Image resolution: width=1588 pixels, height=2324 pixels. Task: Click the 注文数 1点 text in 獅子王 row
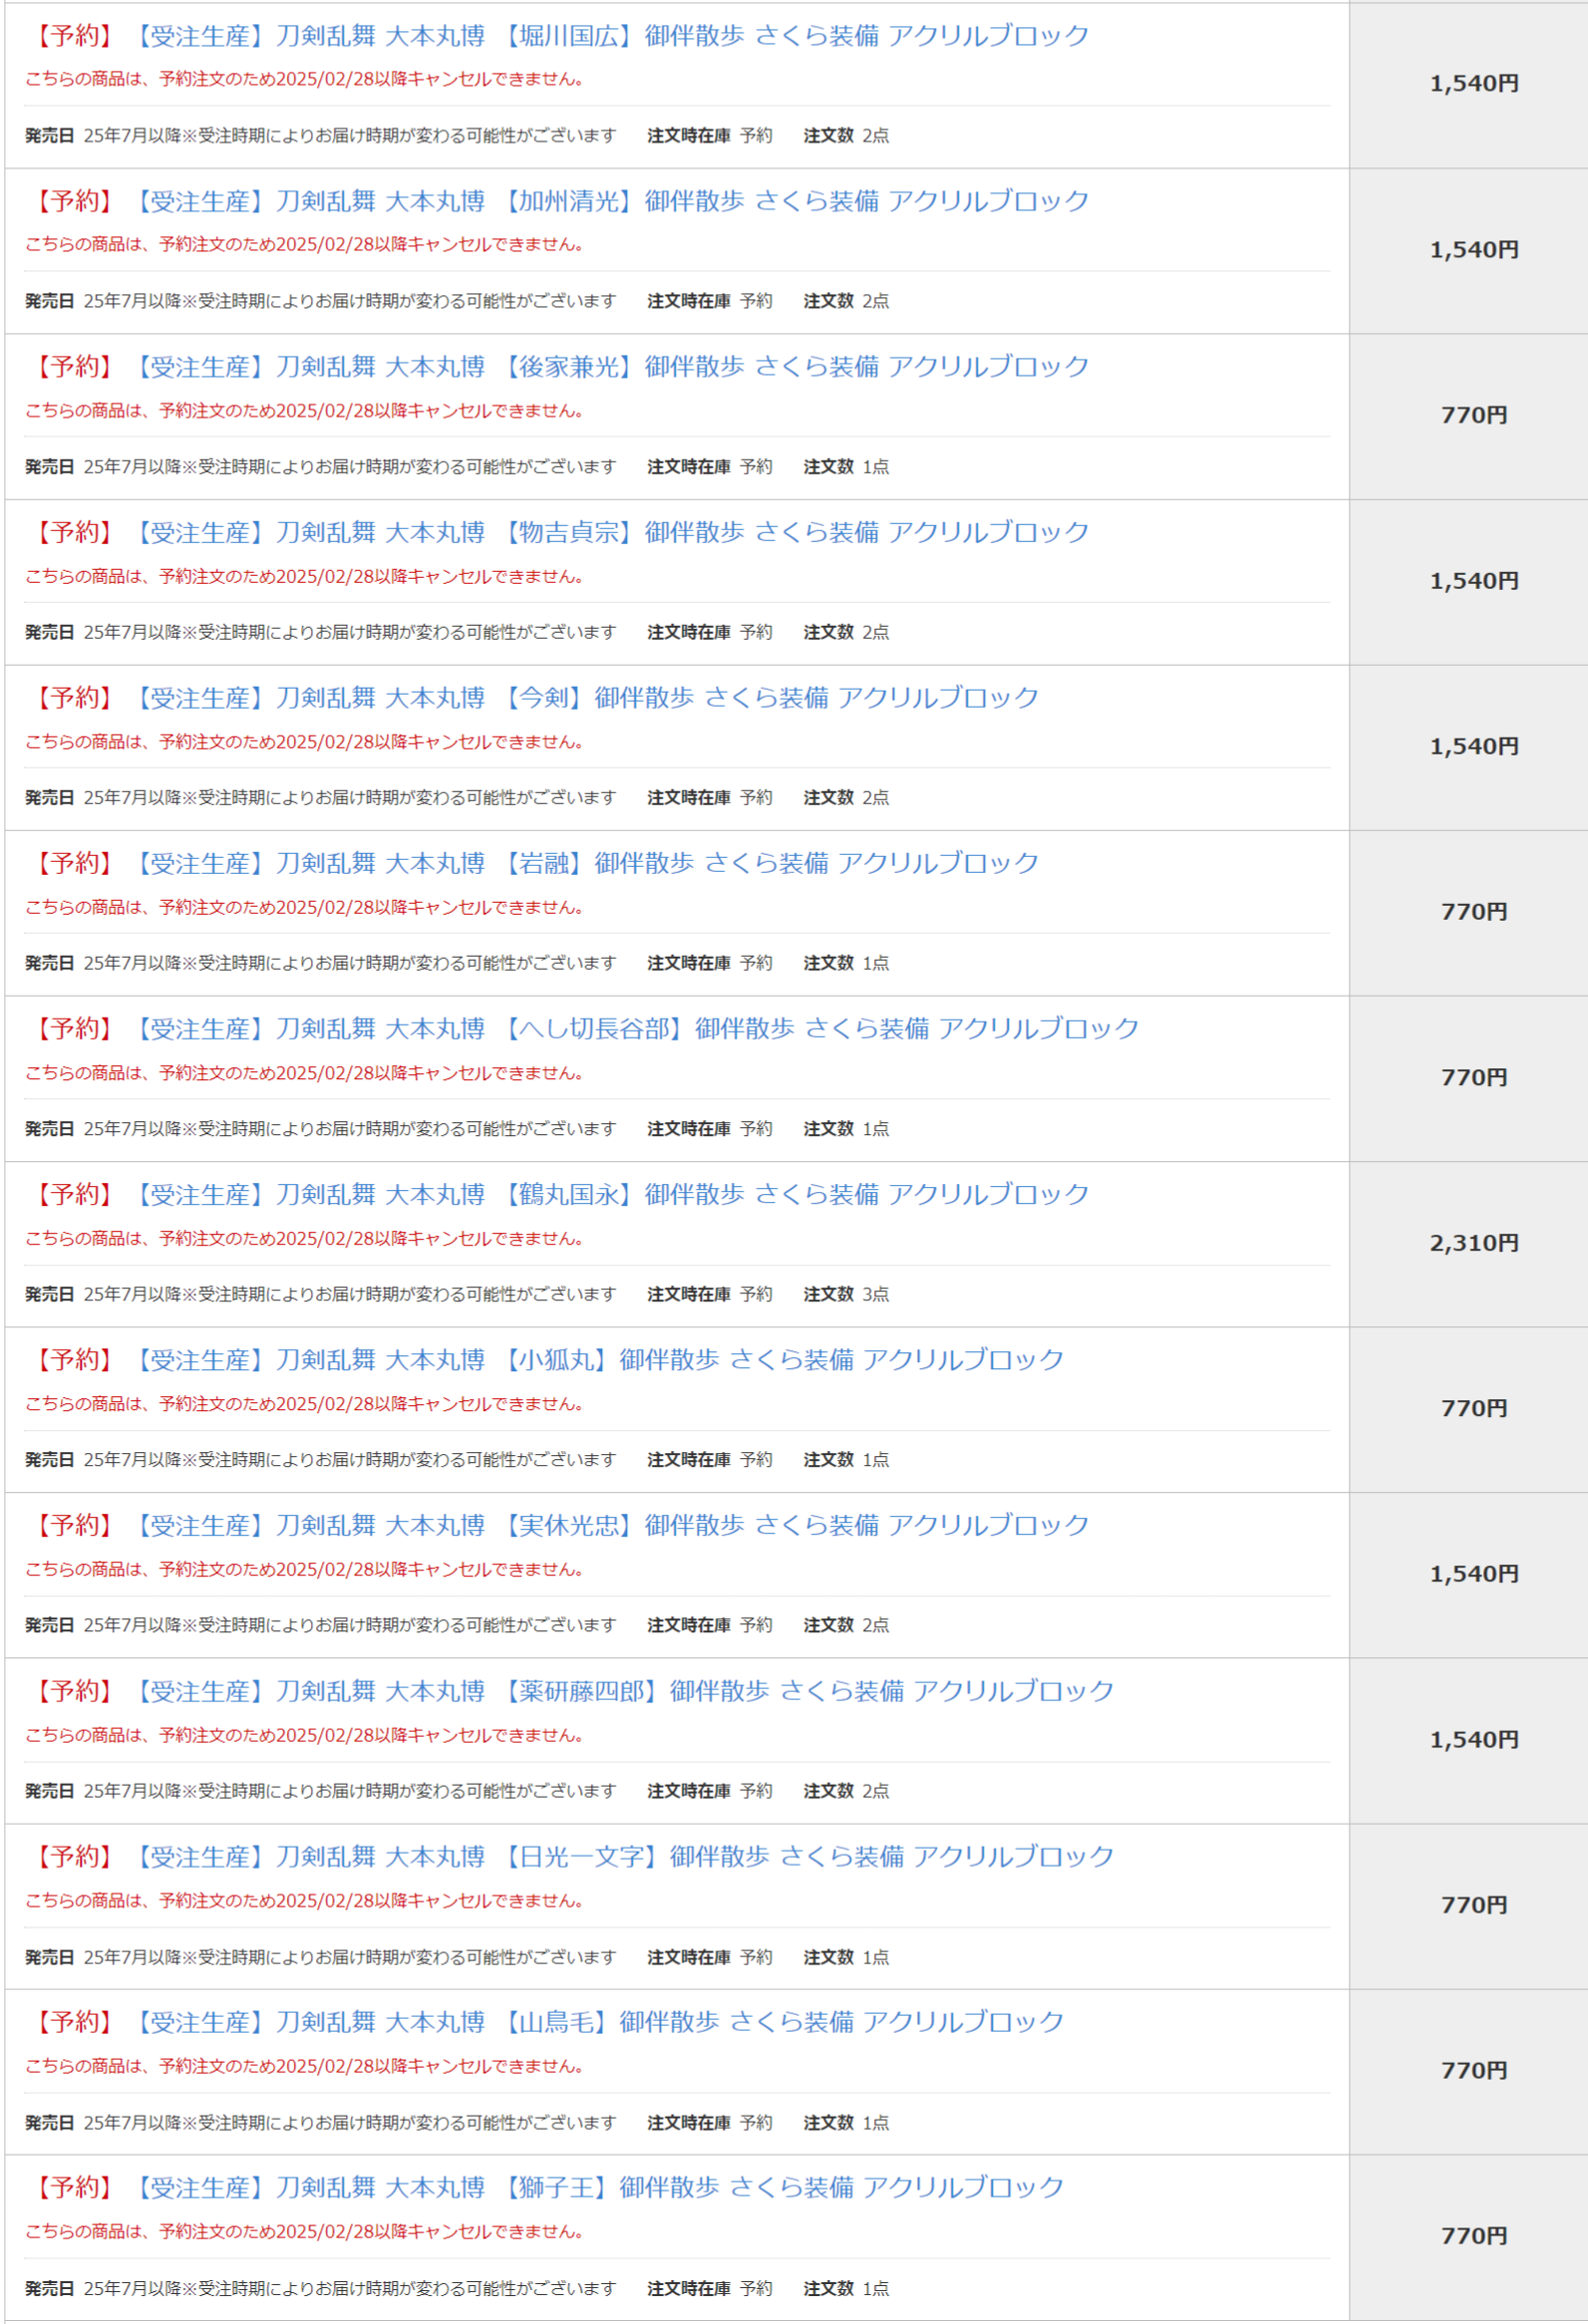(846, 2288)
